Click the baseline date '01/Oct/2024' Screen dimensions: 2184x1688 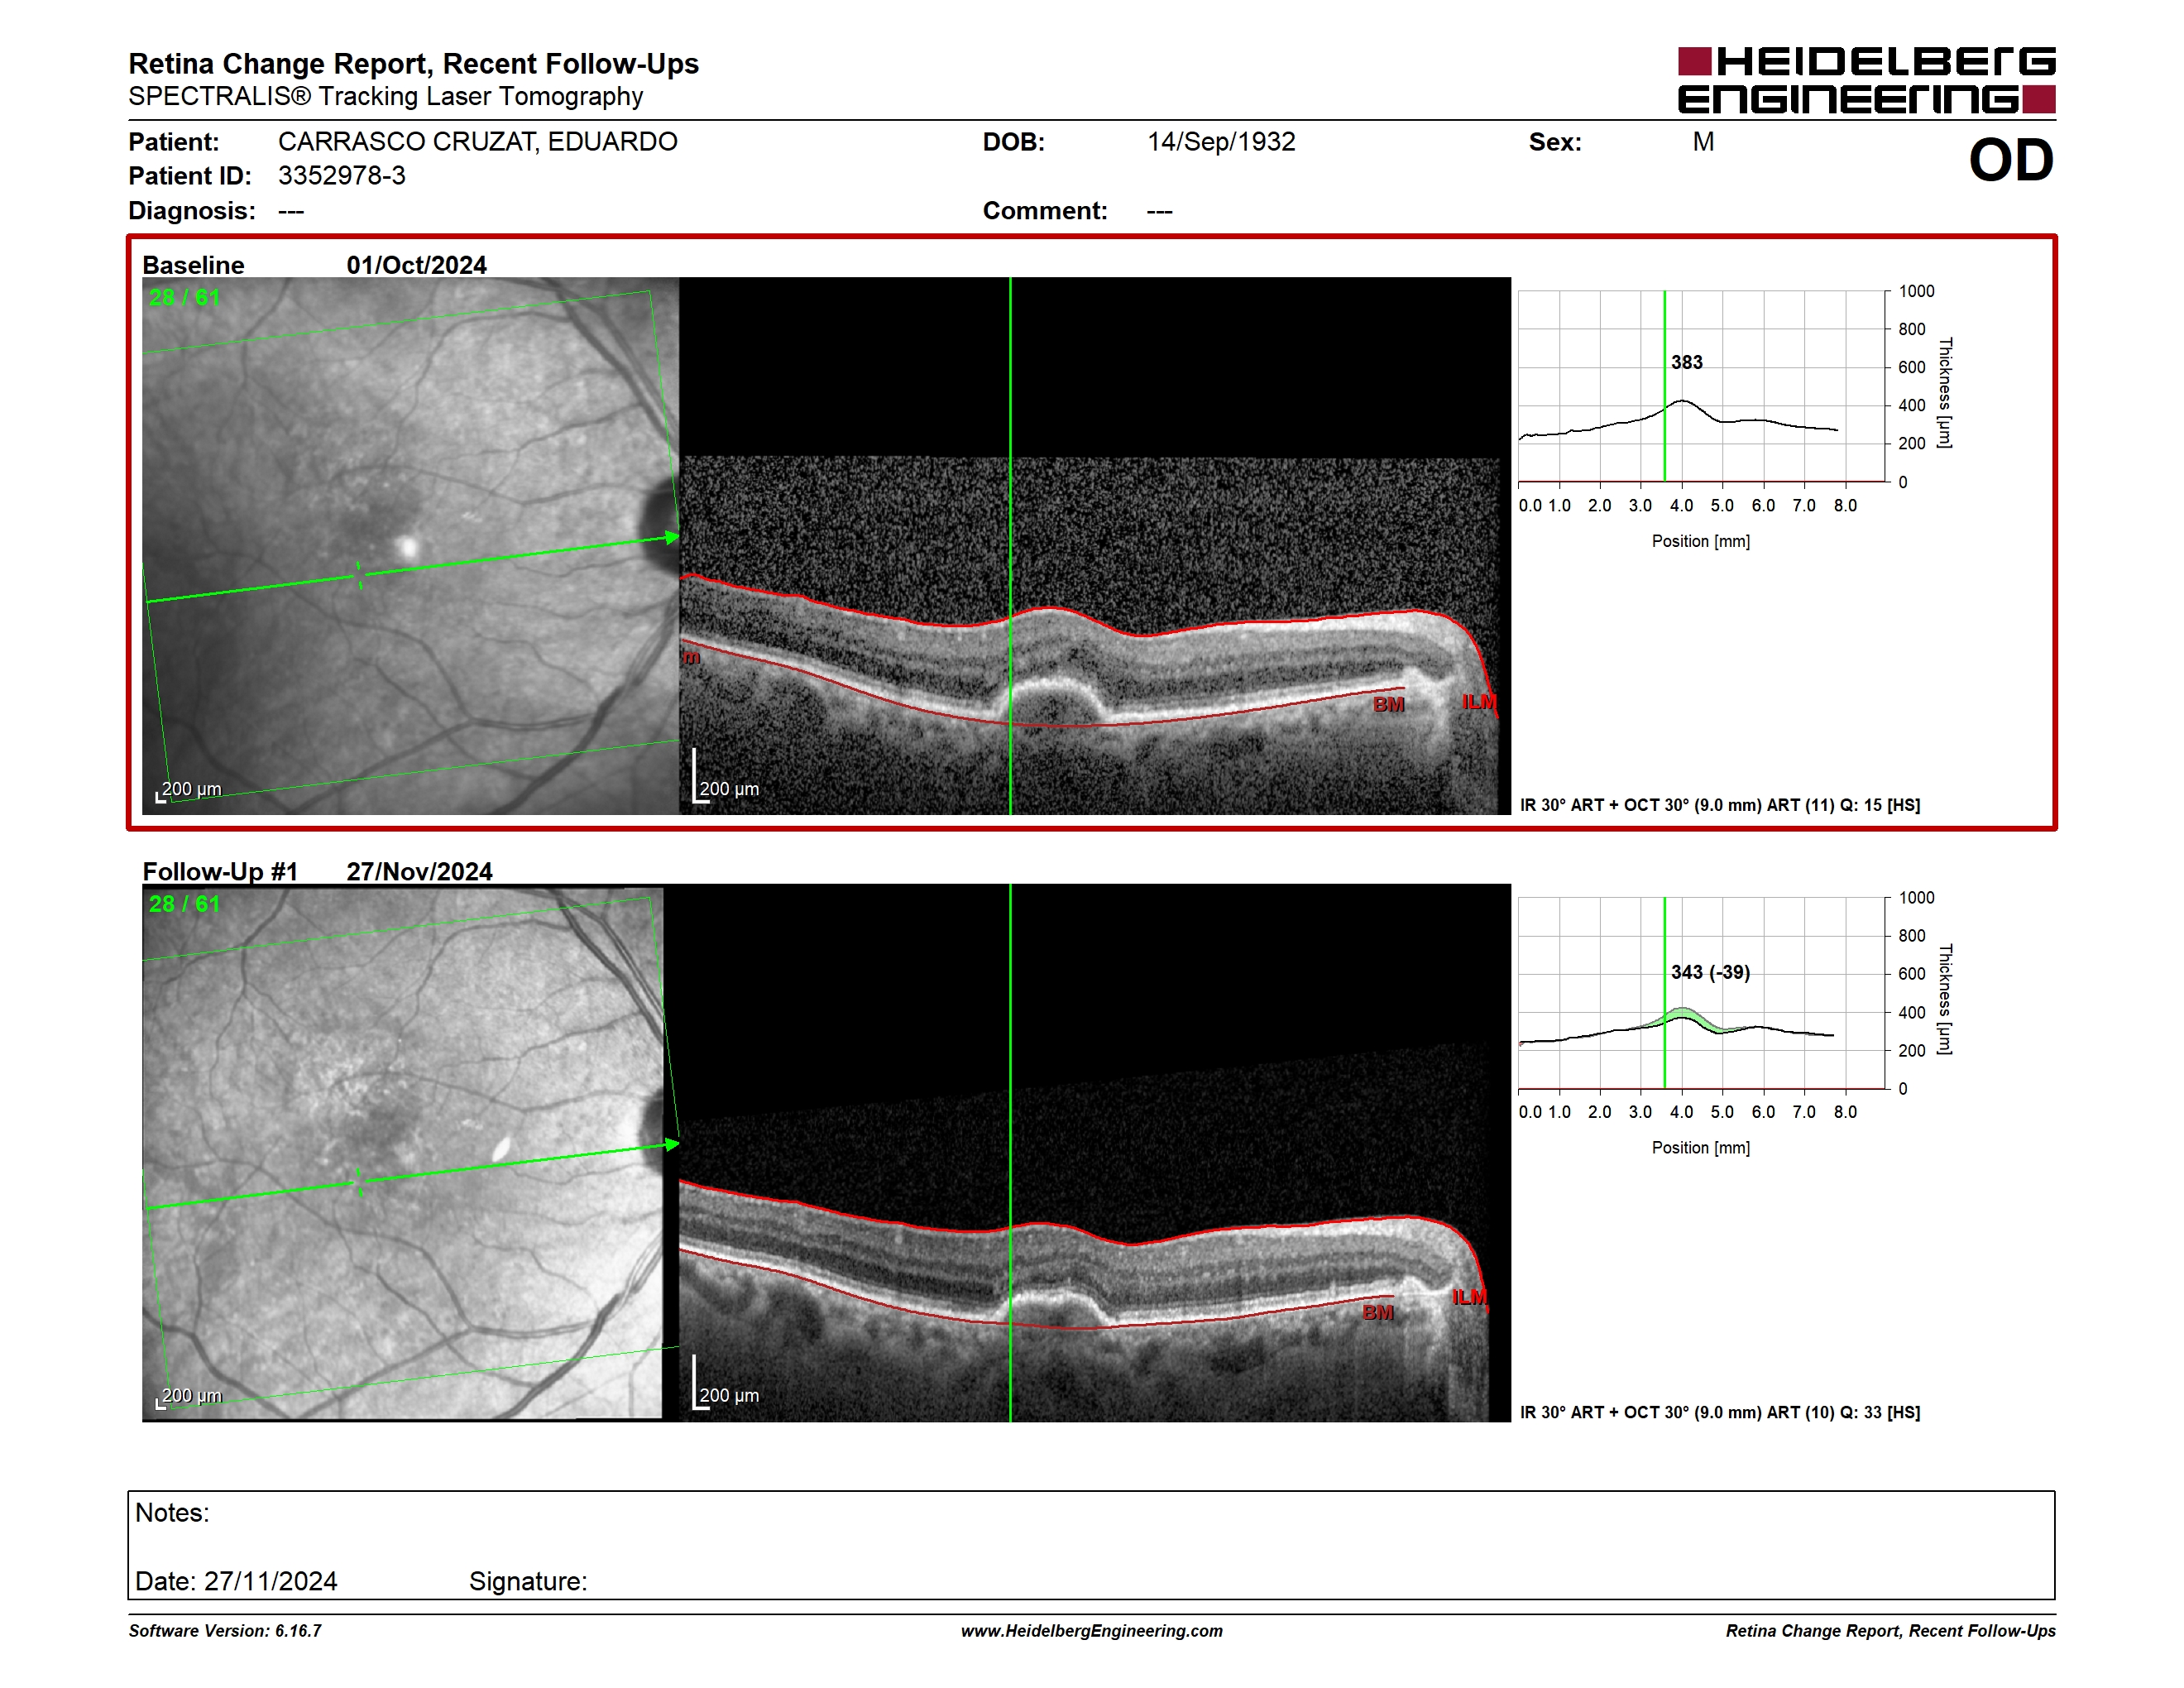pyautogui.click(x=416, y=265)
